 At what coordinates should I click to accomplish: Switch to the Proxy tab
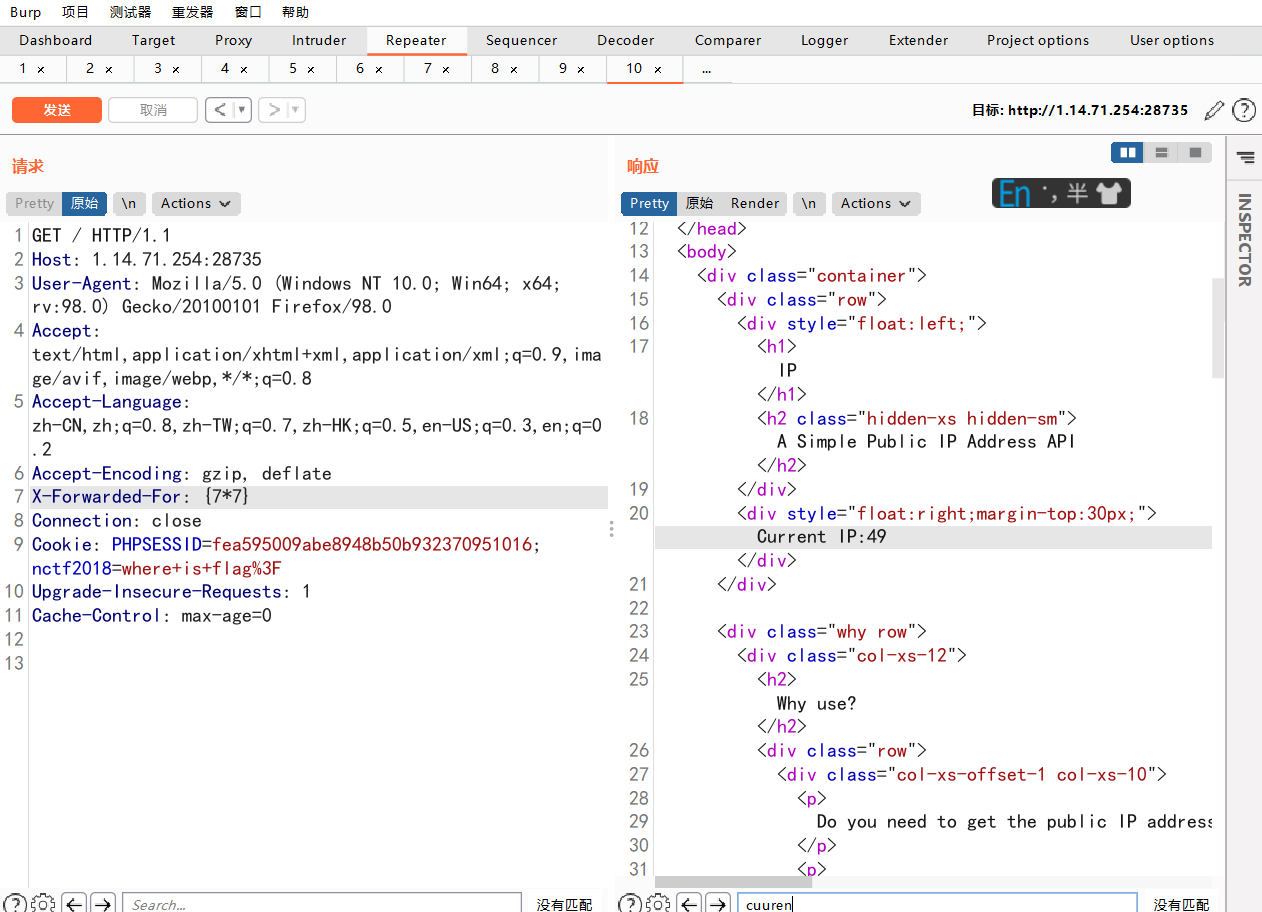pyautogui.click(x=233, y=40)
